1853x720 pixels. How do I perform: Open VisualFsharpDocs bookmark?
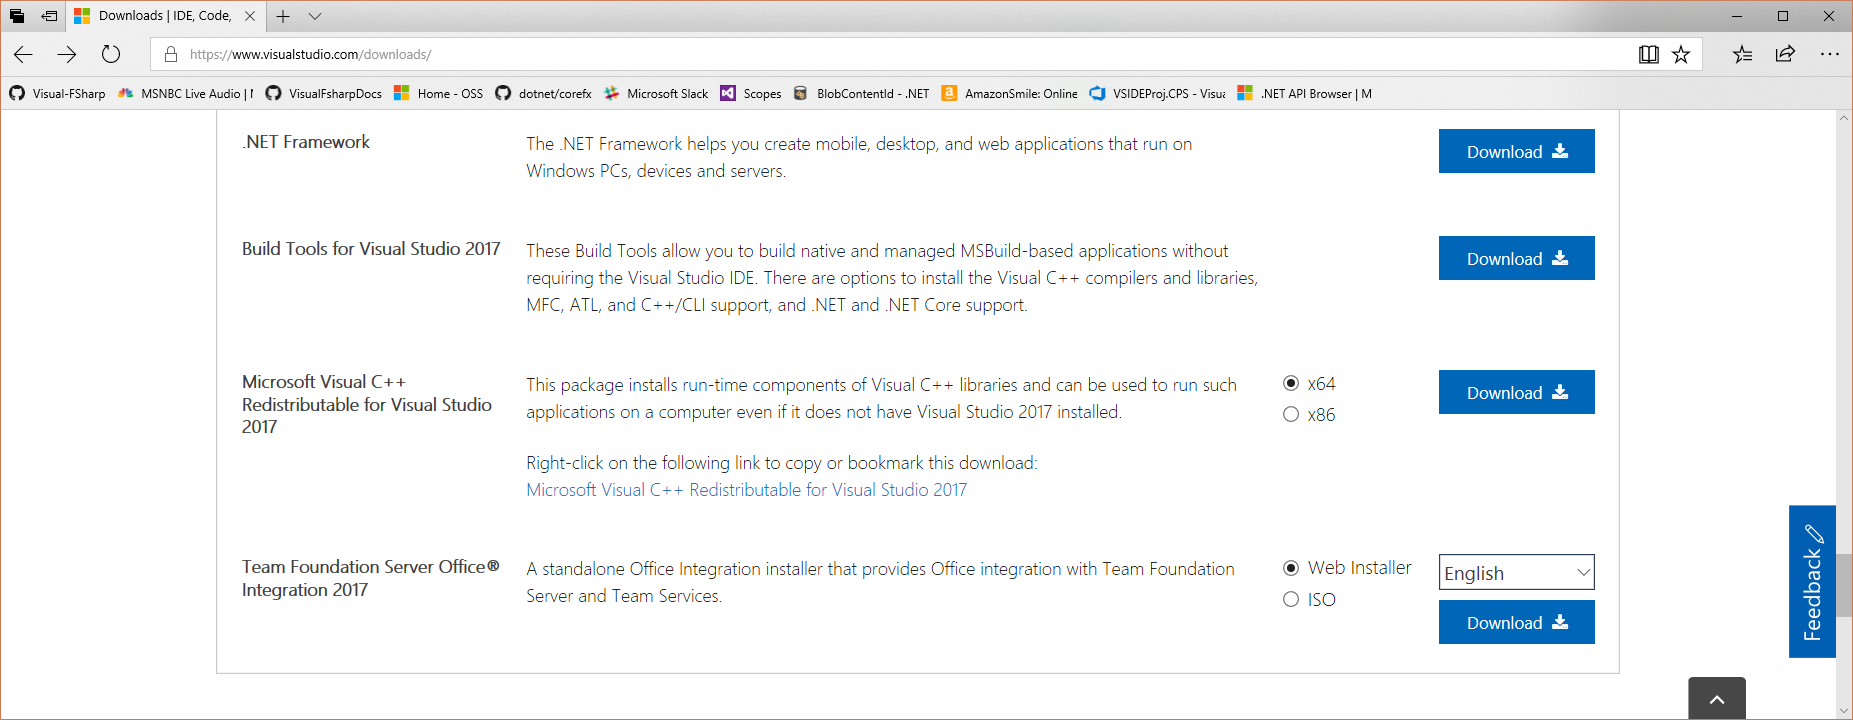(x=323, y=93)
